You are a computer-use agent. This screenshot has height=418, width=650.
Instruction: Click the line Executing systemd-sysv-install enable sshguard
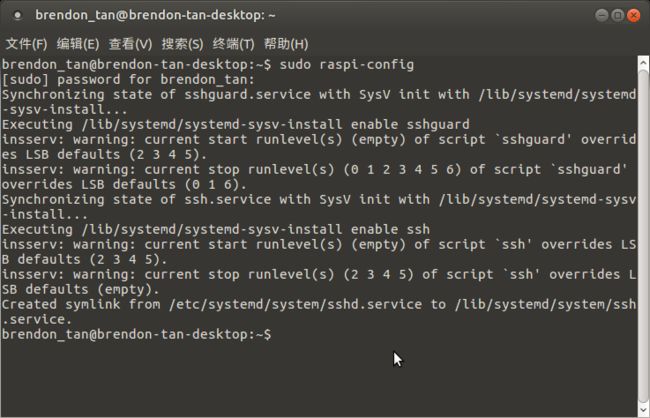point(236,124)
